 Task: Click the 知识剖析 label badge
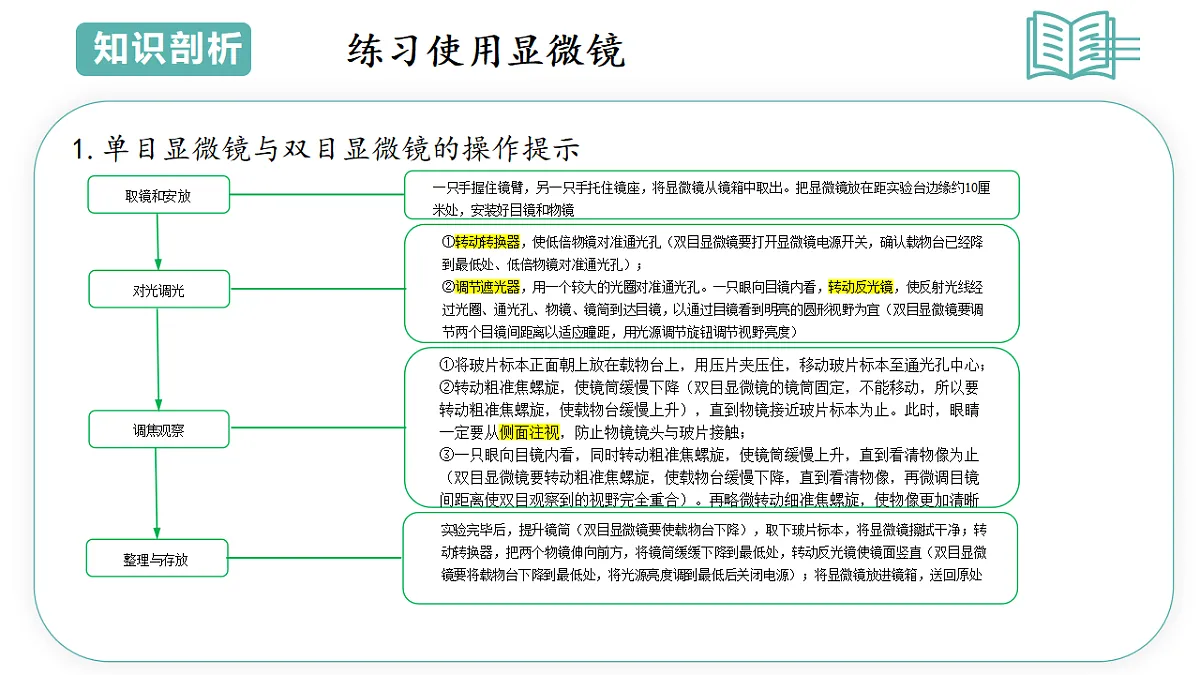(x=164, y=49)
